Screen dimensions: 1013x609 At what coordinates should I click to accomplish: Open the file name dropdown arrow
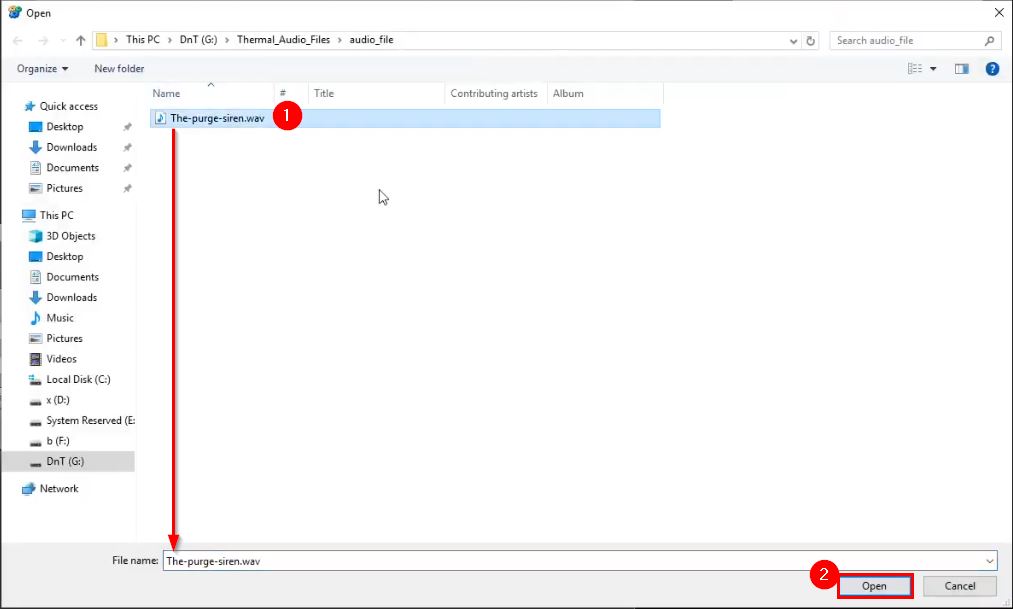click(989, 561)
